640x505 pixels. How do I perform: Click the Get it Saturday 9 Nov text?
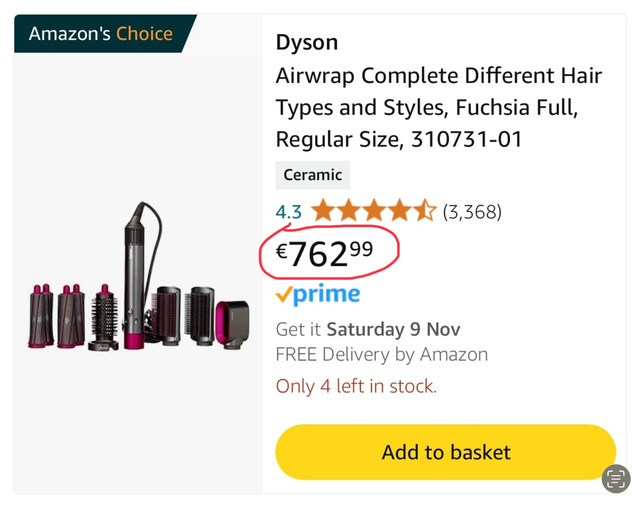367,329
